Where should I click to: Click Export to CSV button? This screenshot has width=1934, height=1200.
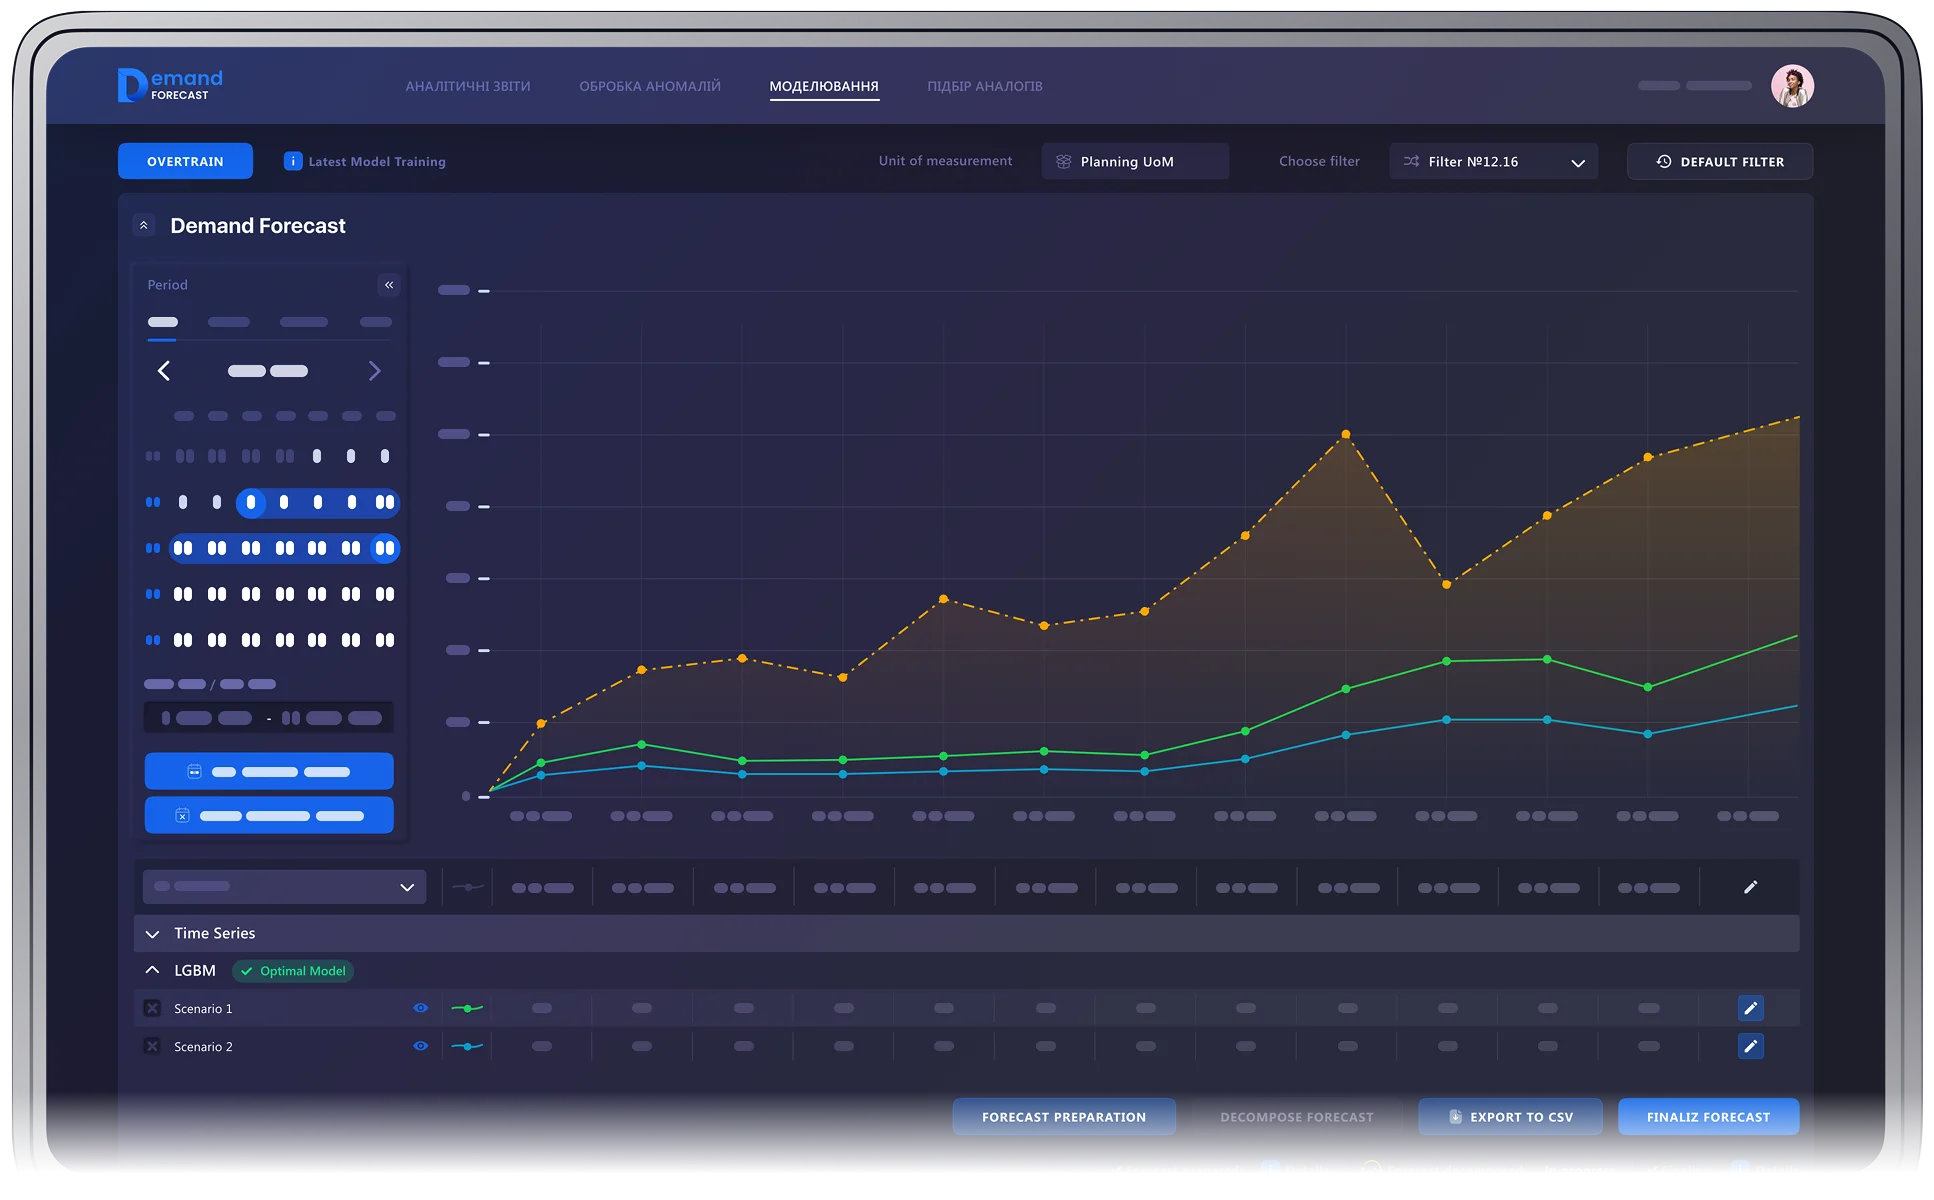point(1509,1117)
